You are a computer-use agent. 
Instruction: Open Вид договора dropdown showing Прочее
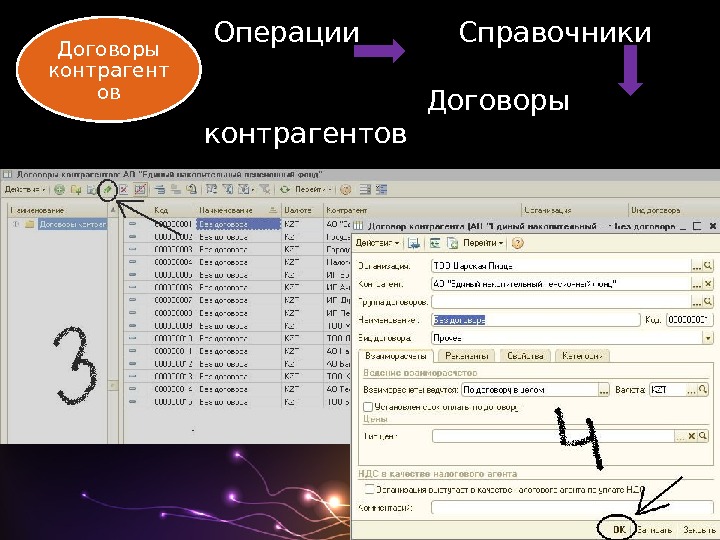point(708,338)
